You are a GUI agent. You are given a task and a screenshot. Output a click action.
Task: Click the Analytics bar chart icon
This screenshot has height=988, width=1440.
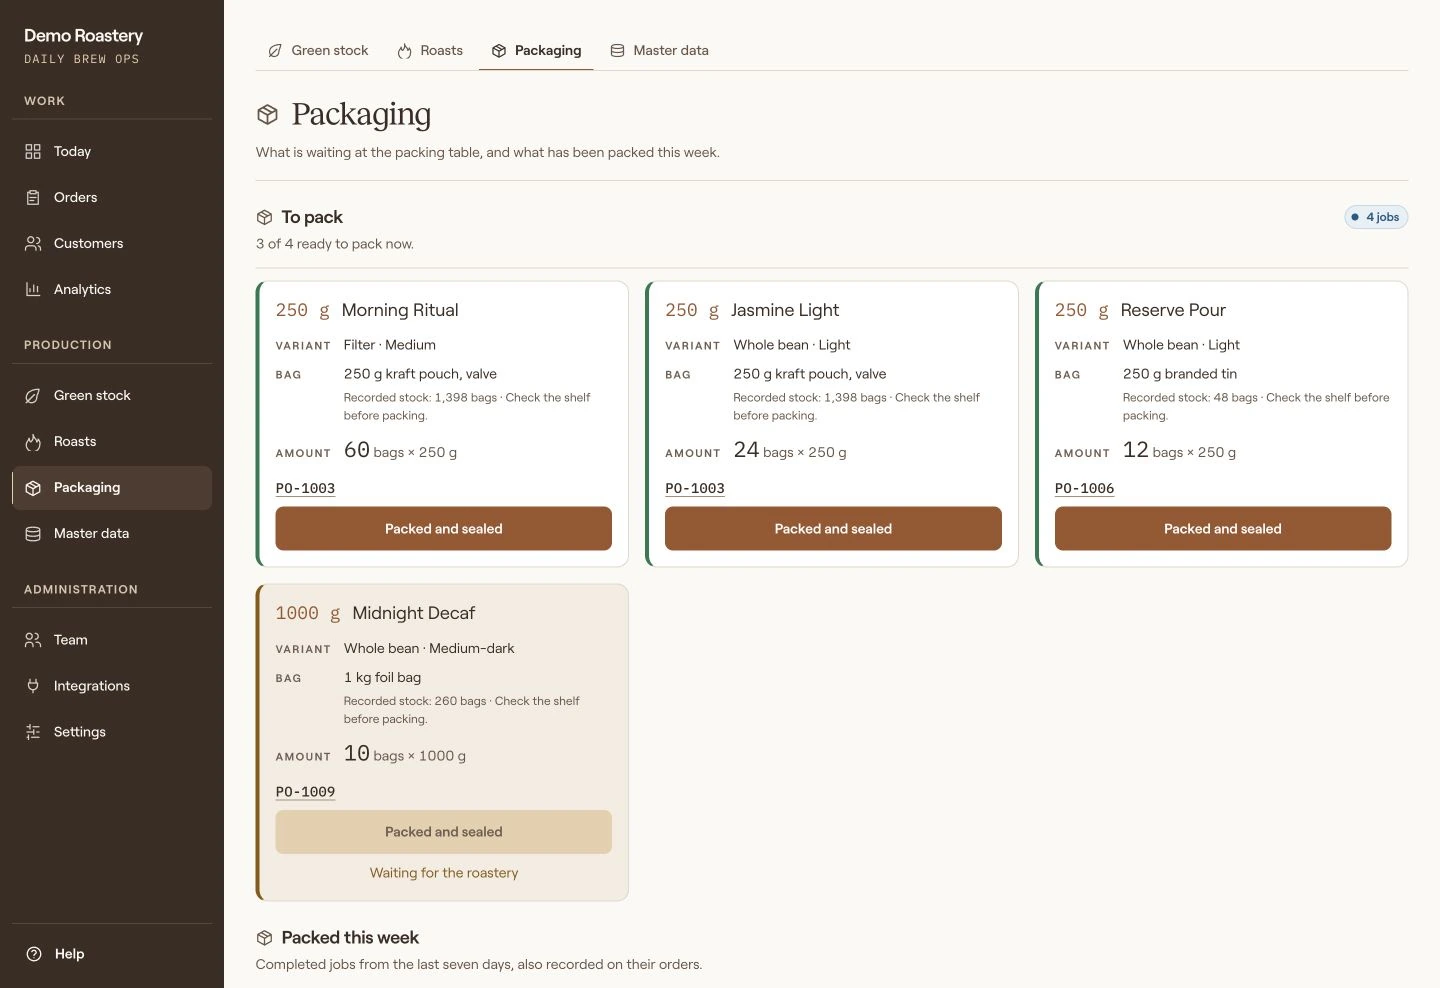pyautogui.click(x=33, y=289)
